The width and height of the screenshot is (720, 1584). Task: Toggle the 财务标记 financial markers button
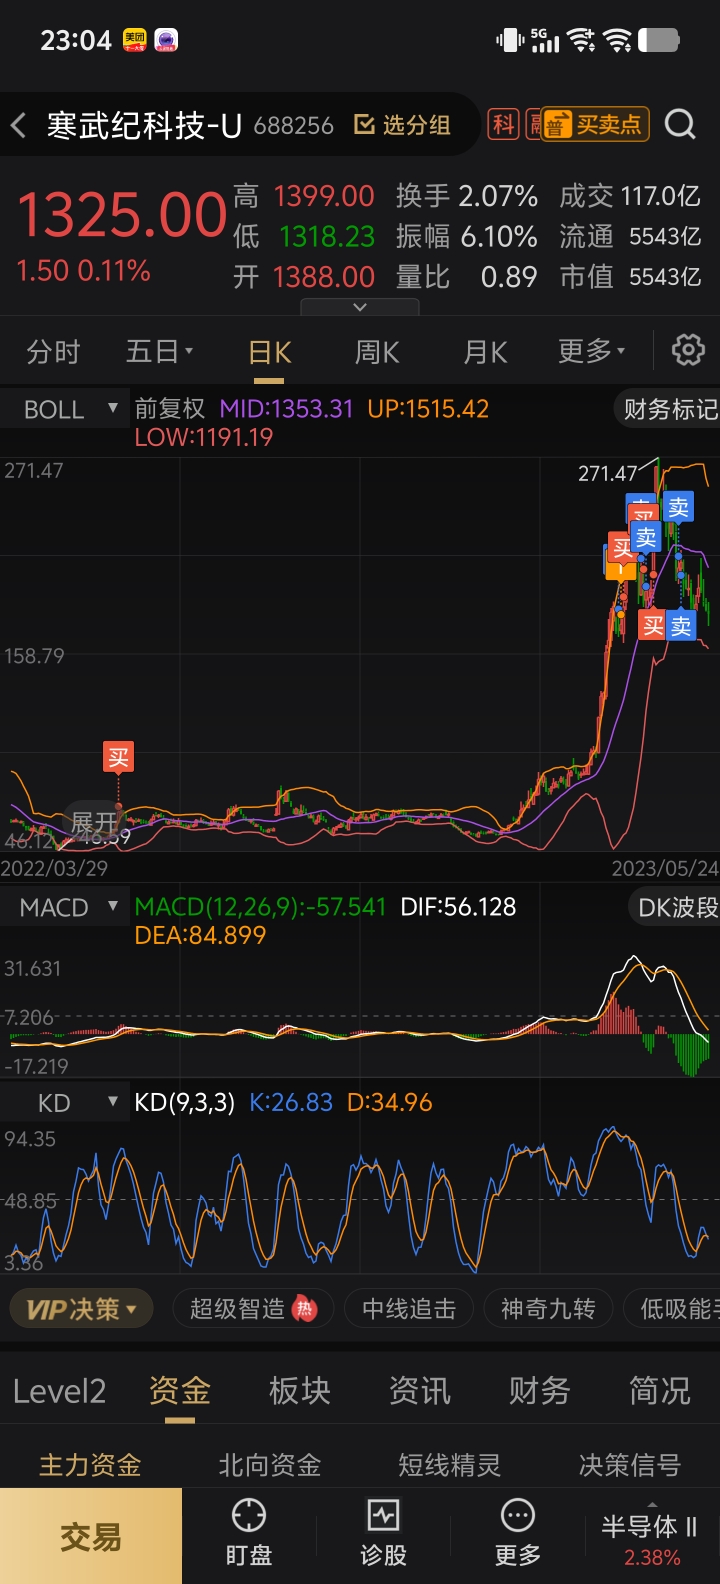(x=668, y=409)
